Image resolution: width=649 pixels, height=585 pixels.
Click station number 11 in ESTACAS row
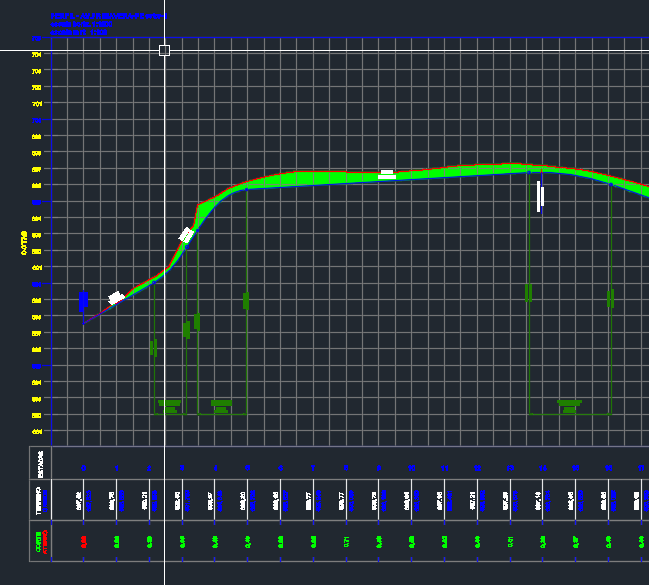pyautogui.click(x=445, y=468)
